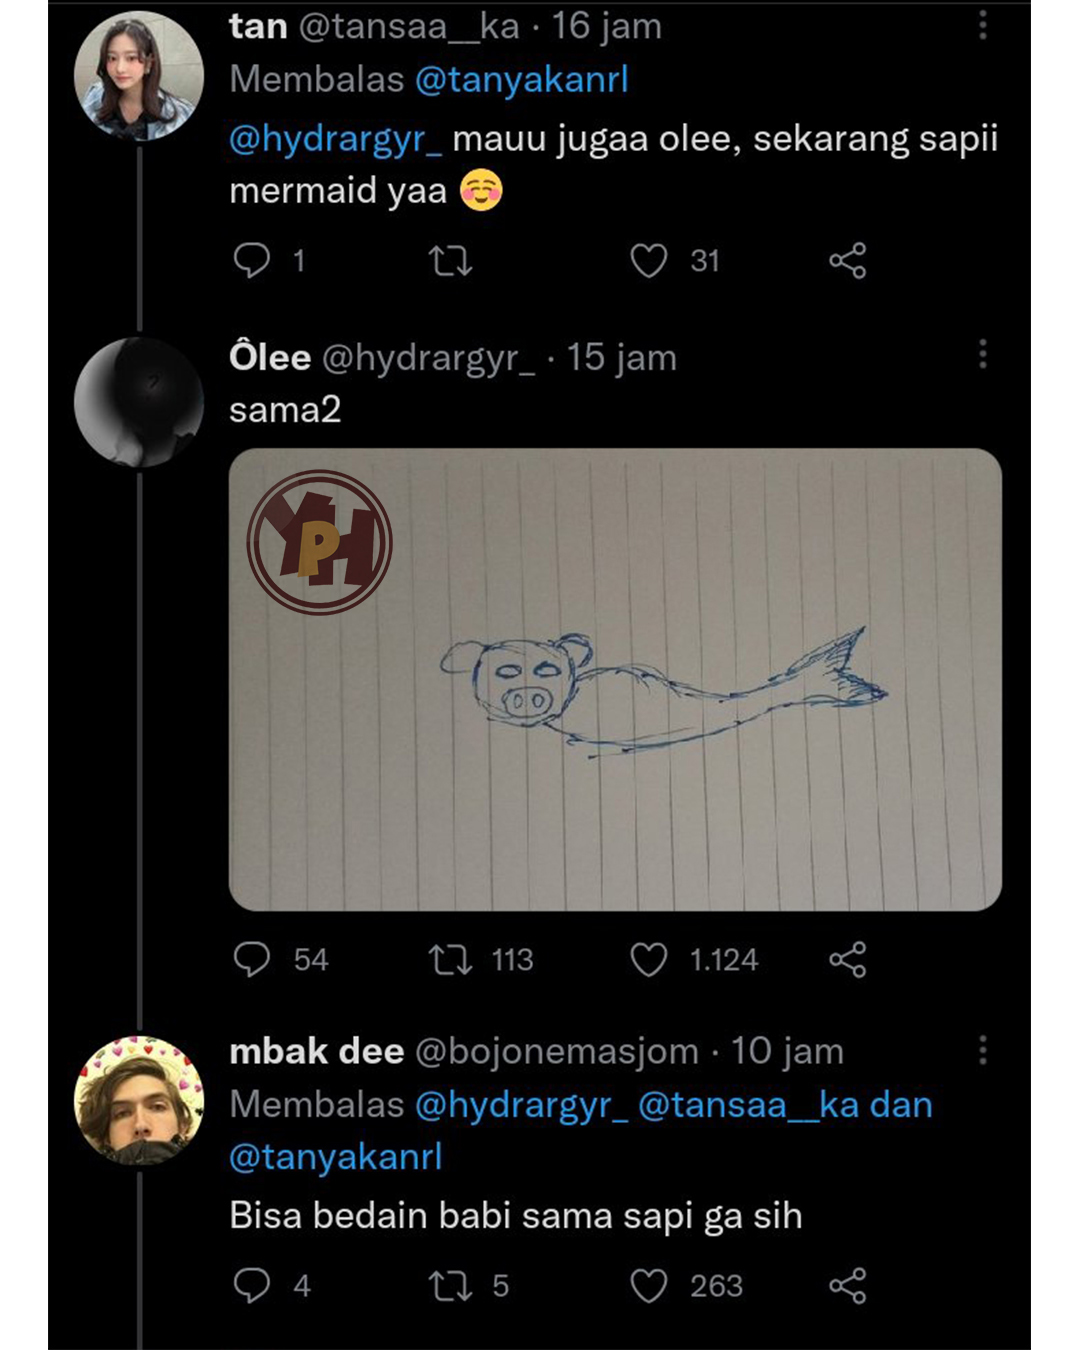The width and height of the screenshot is (1080, 1350).
Task: Open the @tanyakanrl mention under tan's name
Action: 521,80
